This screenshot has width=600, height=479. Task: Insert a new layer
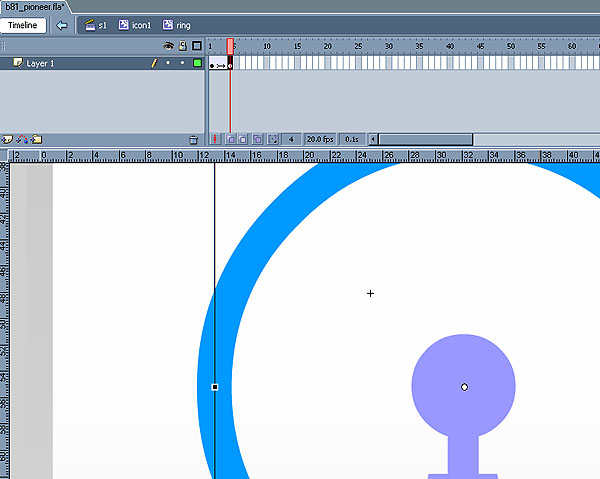[x=7, y=139]
